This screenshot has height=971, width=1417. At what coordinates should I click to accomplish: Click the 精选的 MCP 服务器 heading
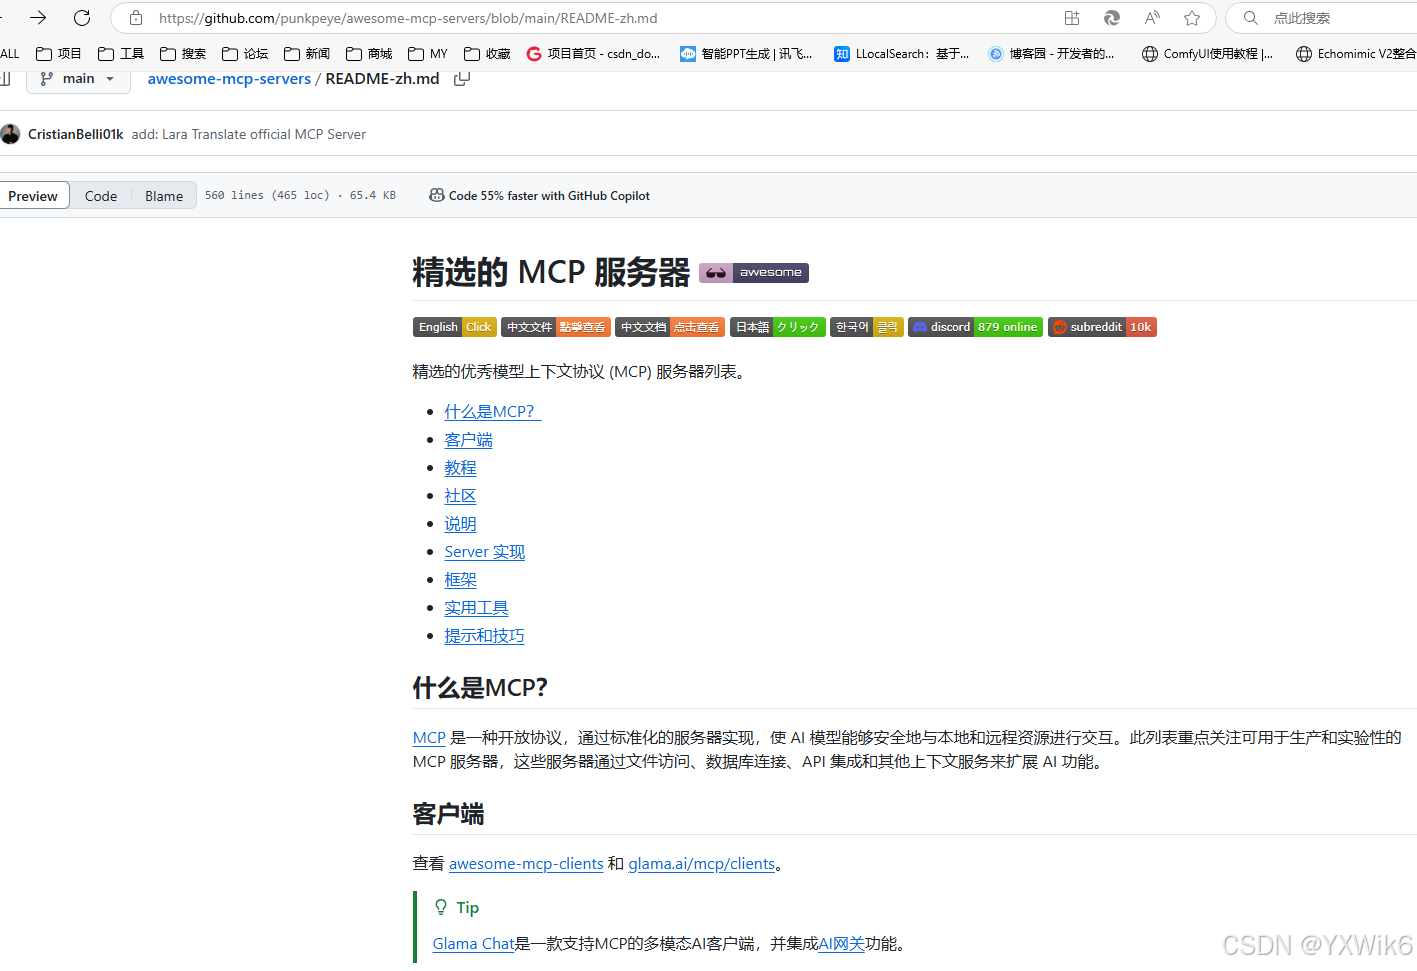(551, 272)
